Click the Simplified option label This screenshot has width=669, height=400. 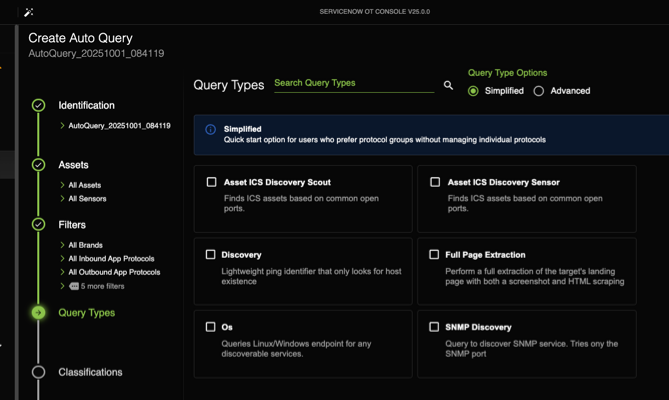click(x=504, y=91)
